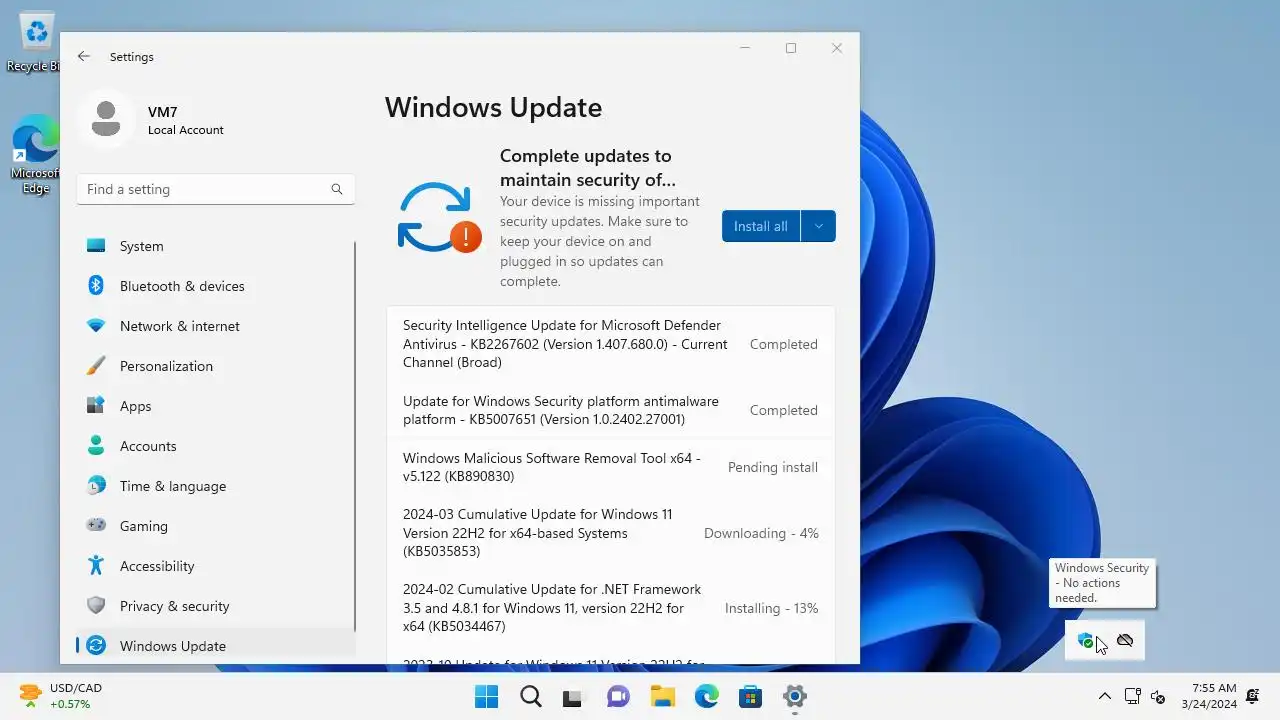Expand the Install all dropdown arrow

pos(818,226)
